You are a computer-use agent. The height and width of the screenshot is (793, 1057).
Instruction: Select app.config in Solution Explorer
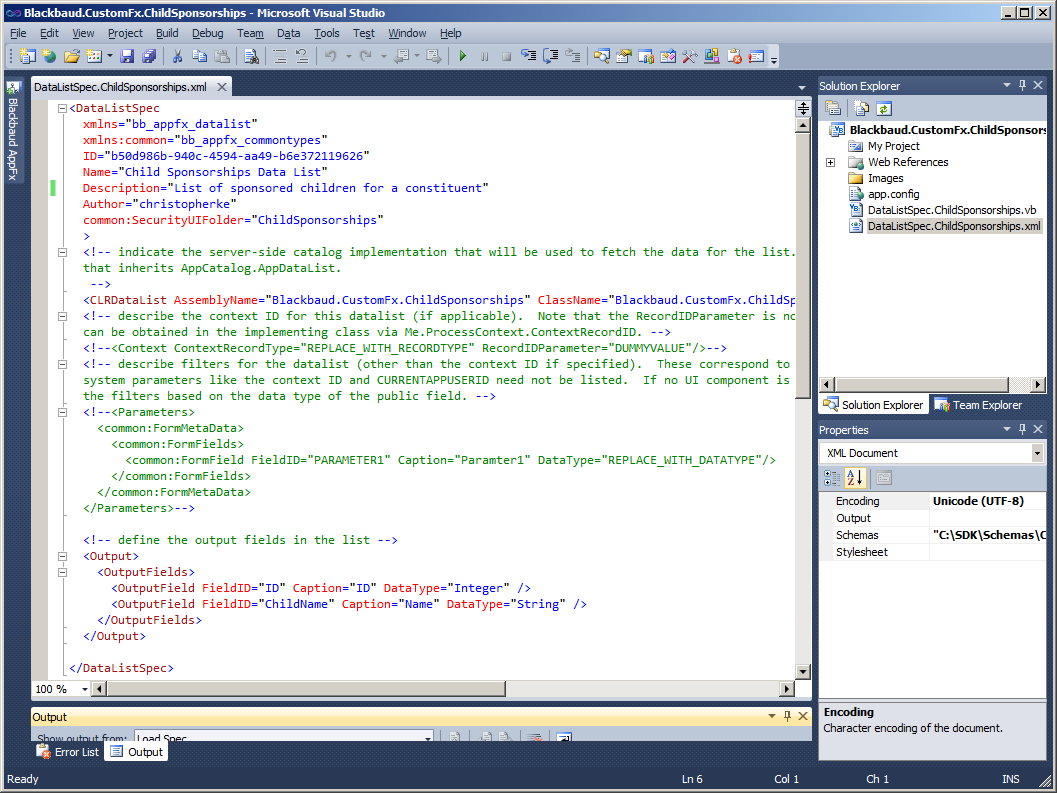[x=893, y=194]
